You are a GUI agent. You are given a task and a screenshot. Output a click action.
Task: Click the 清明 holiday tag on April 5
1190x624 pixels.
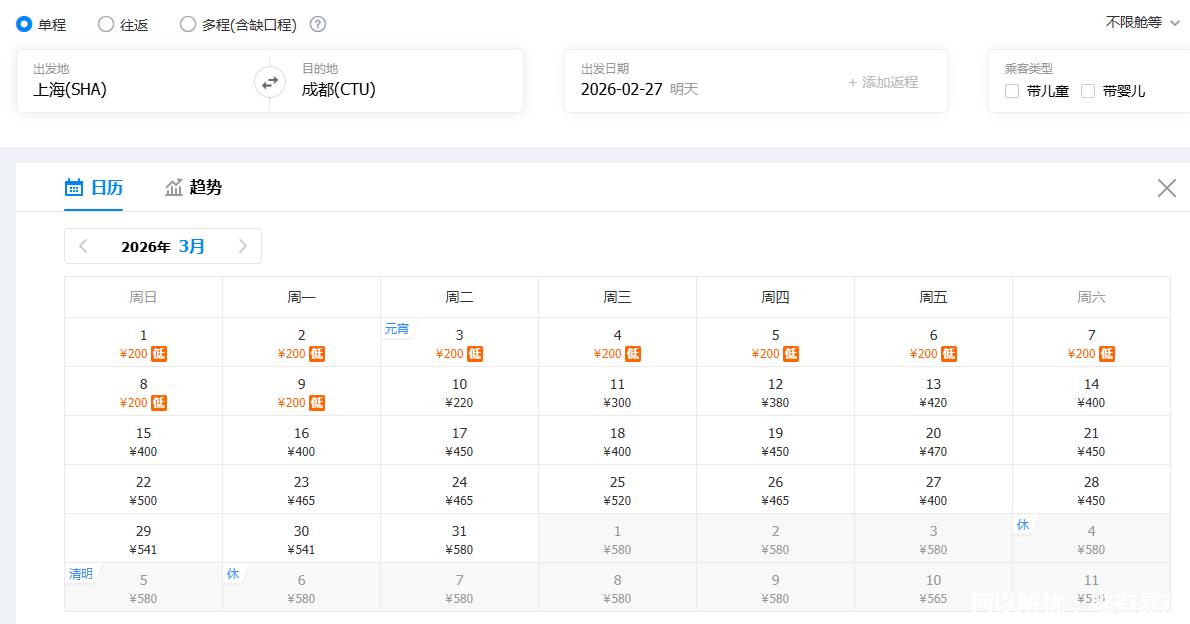(x=81, y=574)
